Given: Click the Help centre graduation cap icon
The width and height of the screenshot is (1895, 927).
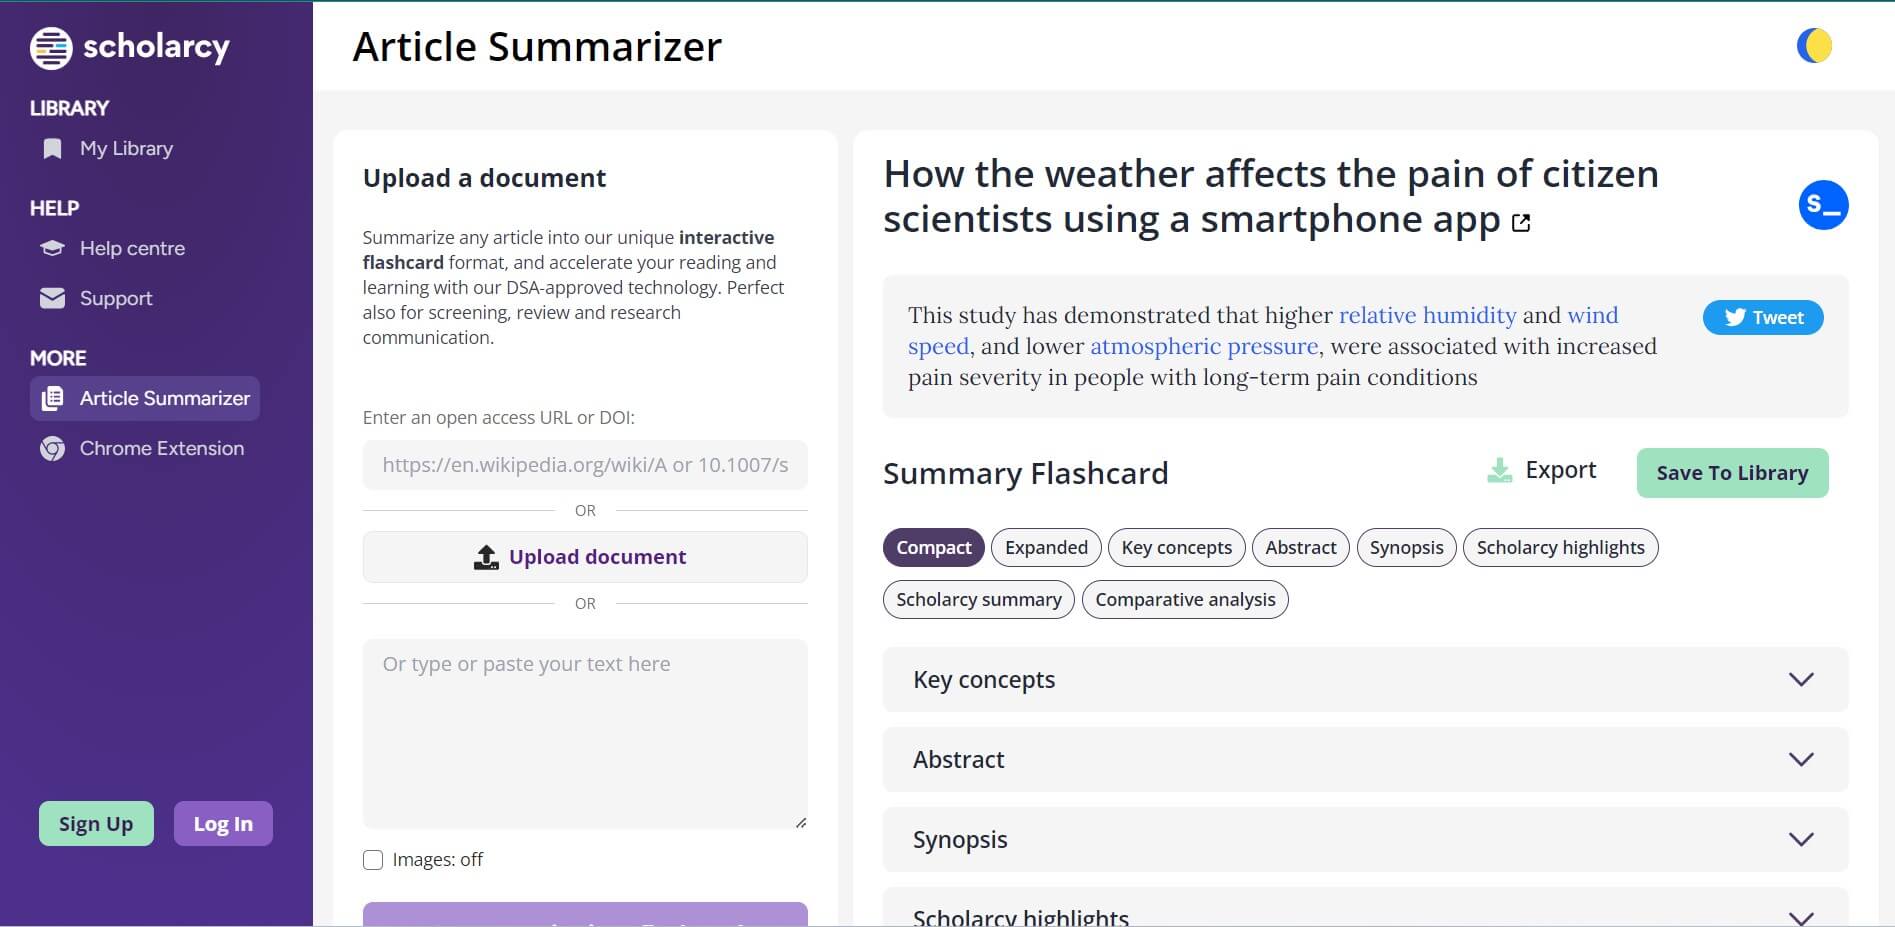Looking at the screenshot, I should pos(52,248).
